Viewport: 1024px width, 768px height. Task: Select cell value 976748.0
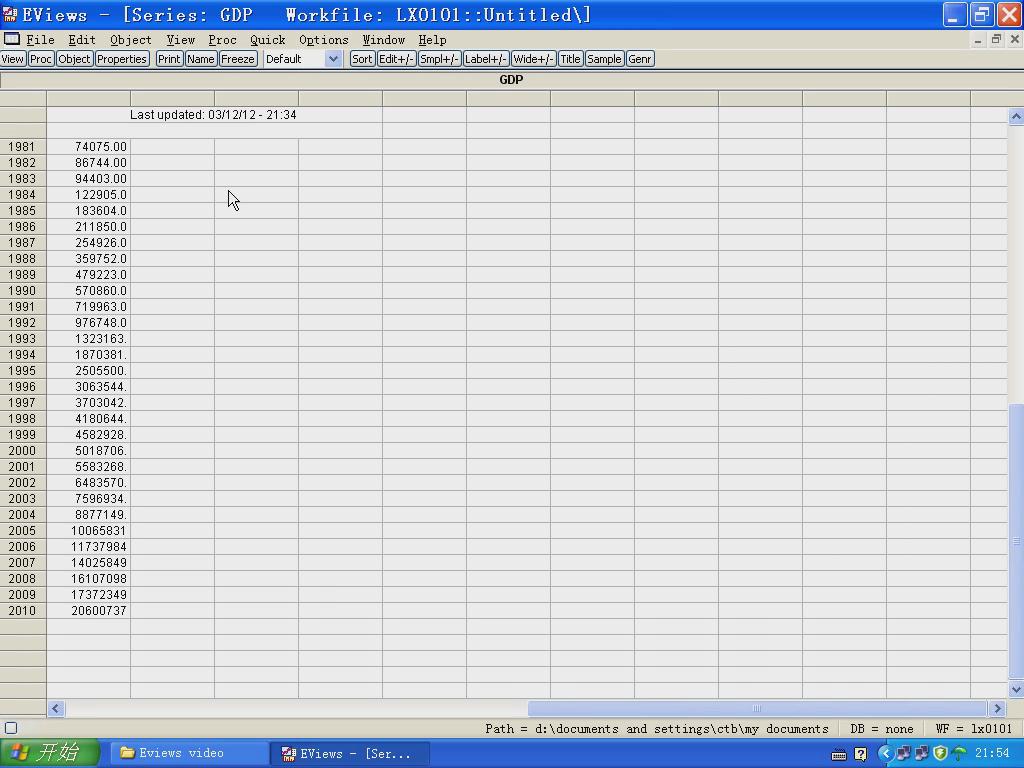(88, 323)
